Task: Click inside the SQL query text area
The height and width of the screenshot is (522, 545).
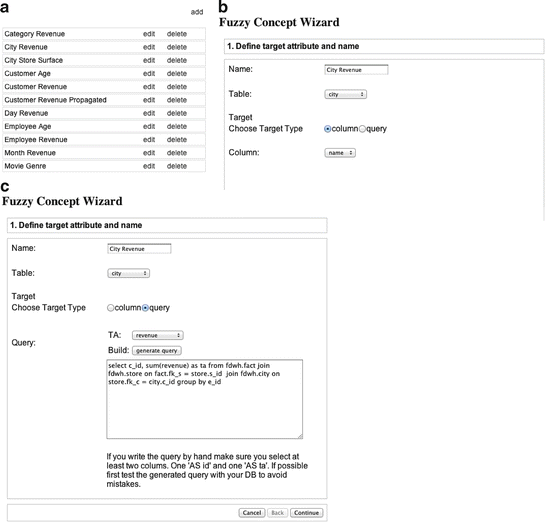Action: coord(205,399)
